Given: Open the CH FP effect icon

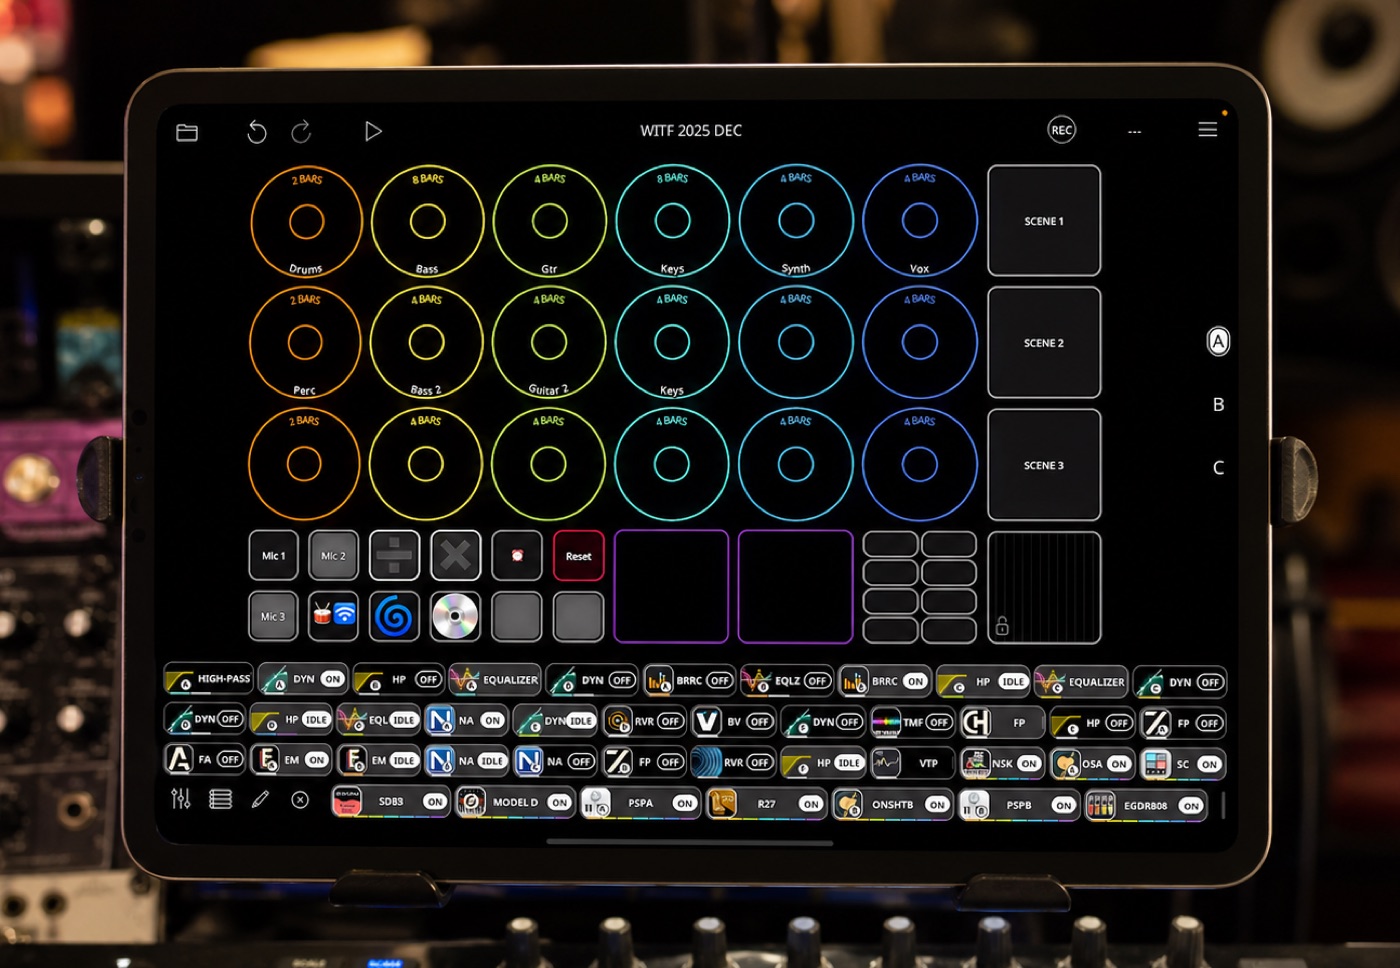Looking at the screenshot, I should [x=976, y=722].
